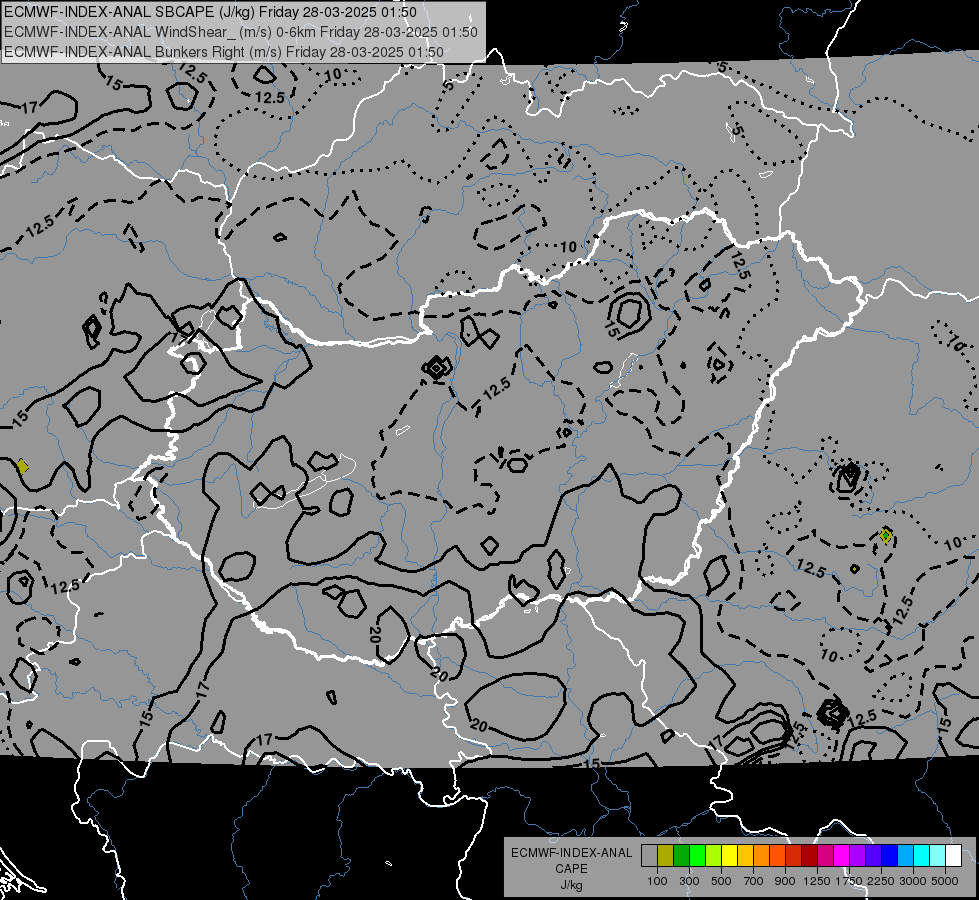The width and height of the screenshot is (979, 900).
Task: Pick the orange swatch in the legend
Action: (x=761, y=856)
